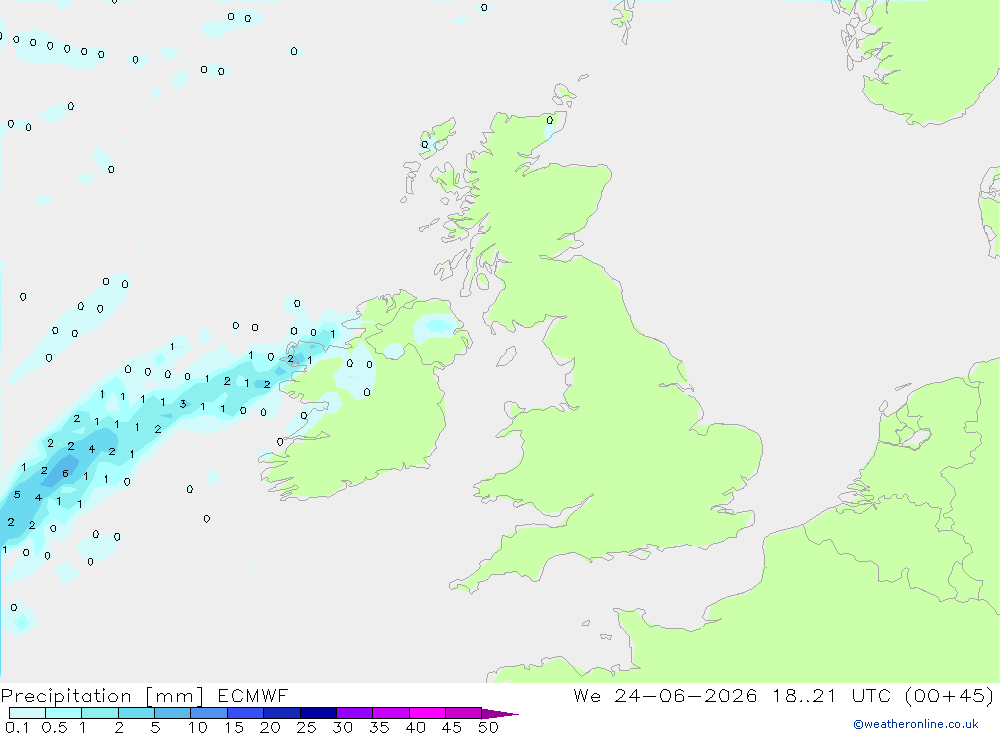Click the 30–35 mm purple legend swatch

pyautogui.click(x=354, y=713)
